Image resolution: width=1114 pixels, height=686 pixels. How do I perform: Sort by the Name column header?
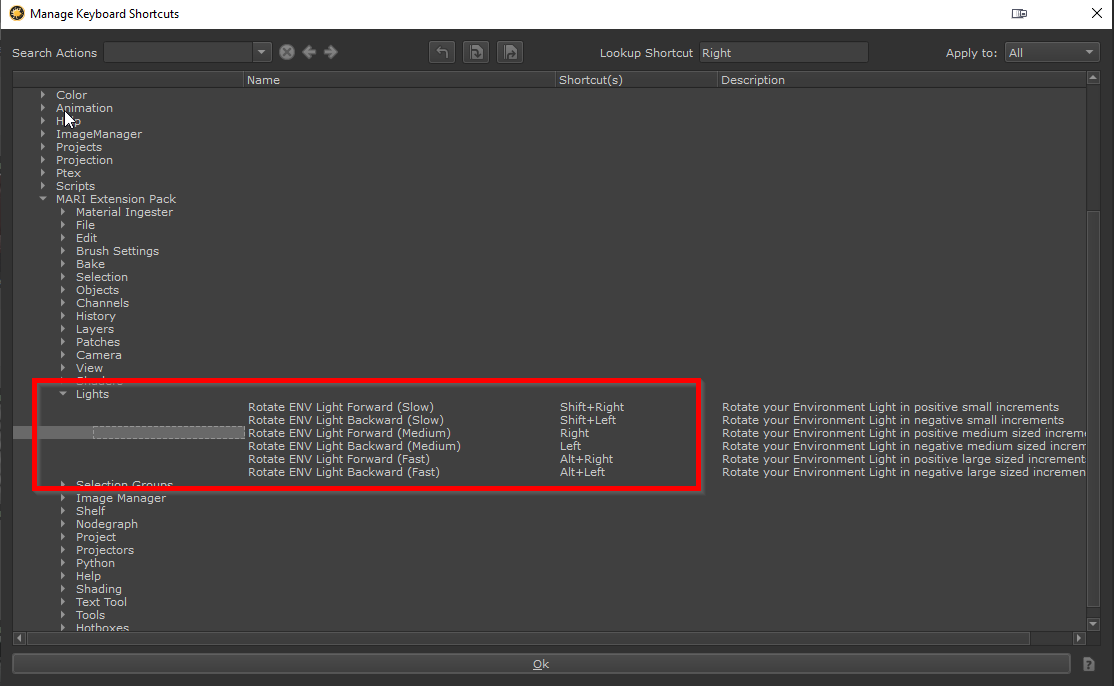coord(400,80)
